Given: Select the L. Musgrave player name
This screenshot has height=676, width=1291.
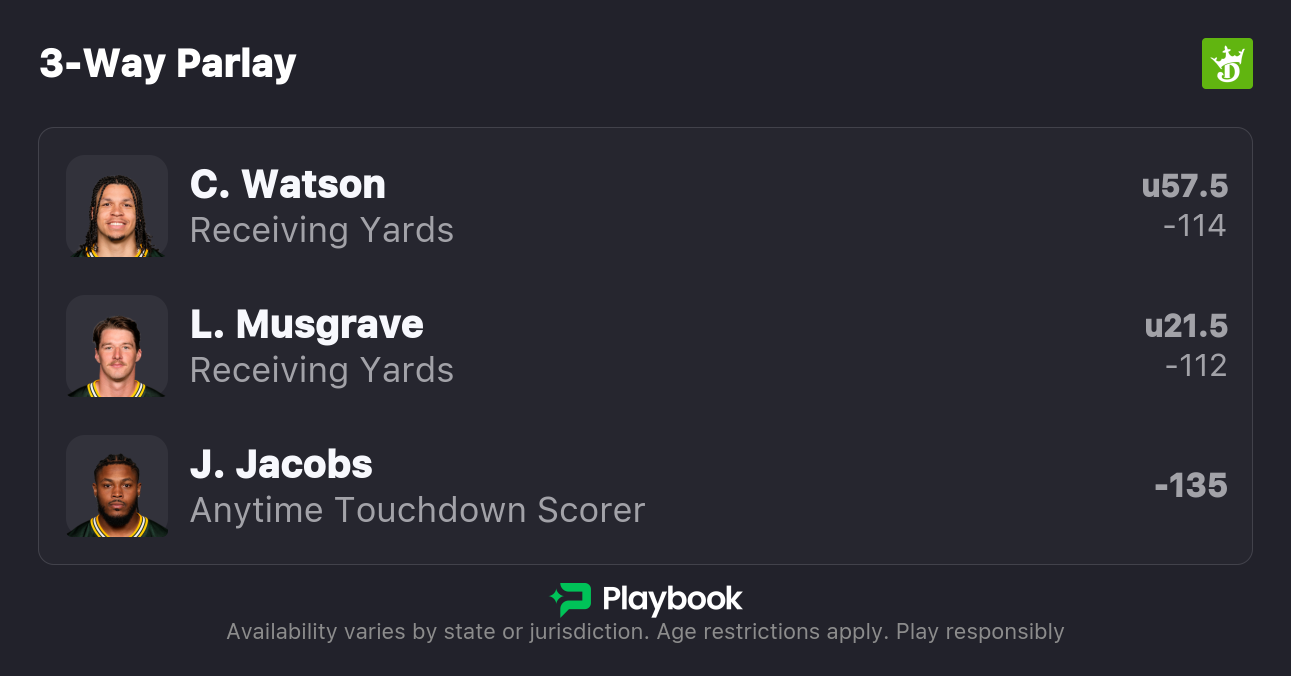Looking at the screenshot, I should [x=307, y=325].
